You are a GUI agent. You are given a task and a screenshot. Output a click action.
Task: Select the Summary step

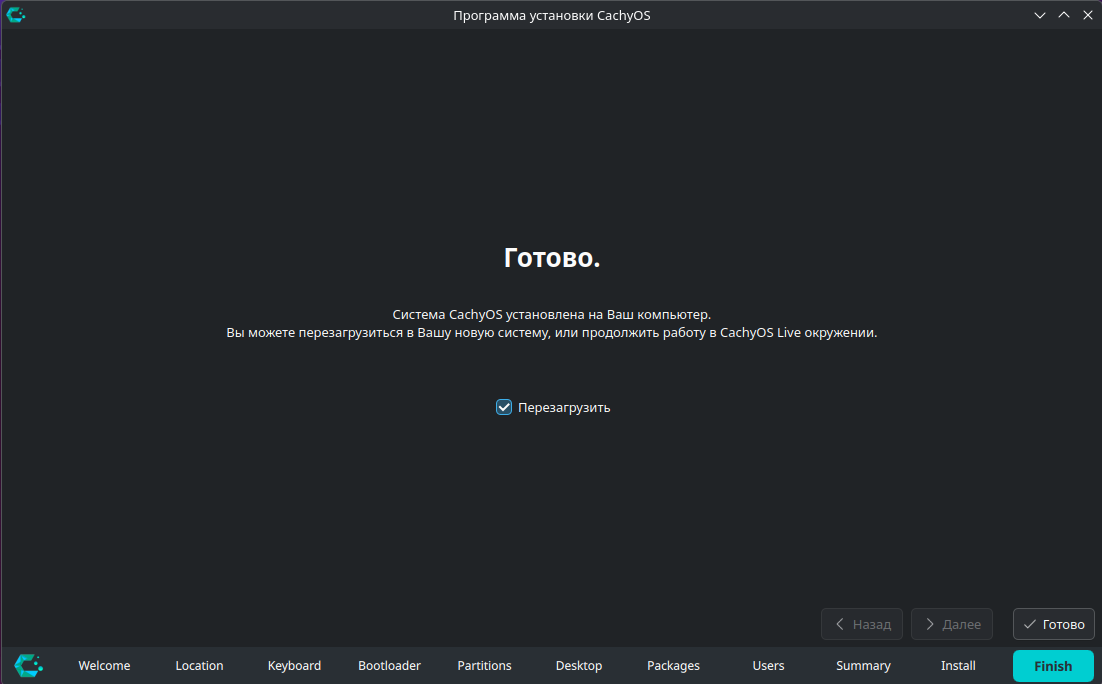pos(863,665)
